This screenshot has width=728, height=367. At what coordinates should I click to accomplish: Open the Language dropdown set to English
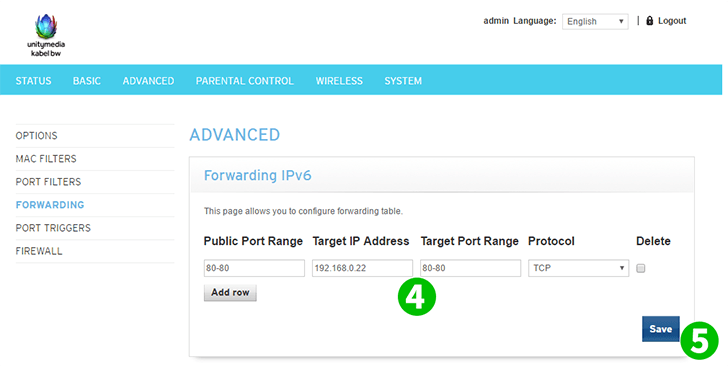(595, 21)
